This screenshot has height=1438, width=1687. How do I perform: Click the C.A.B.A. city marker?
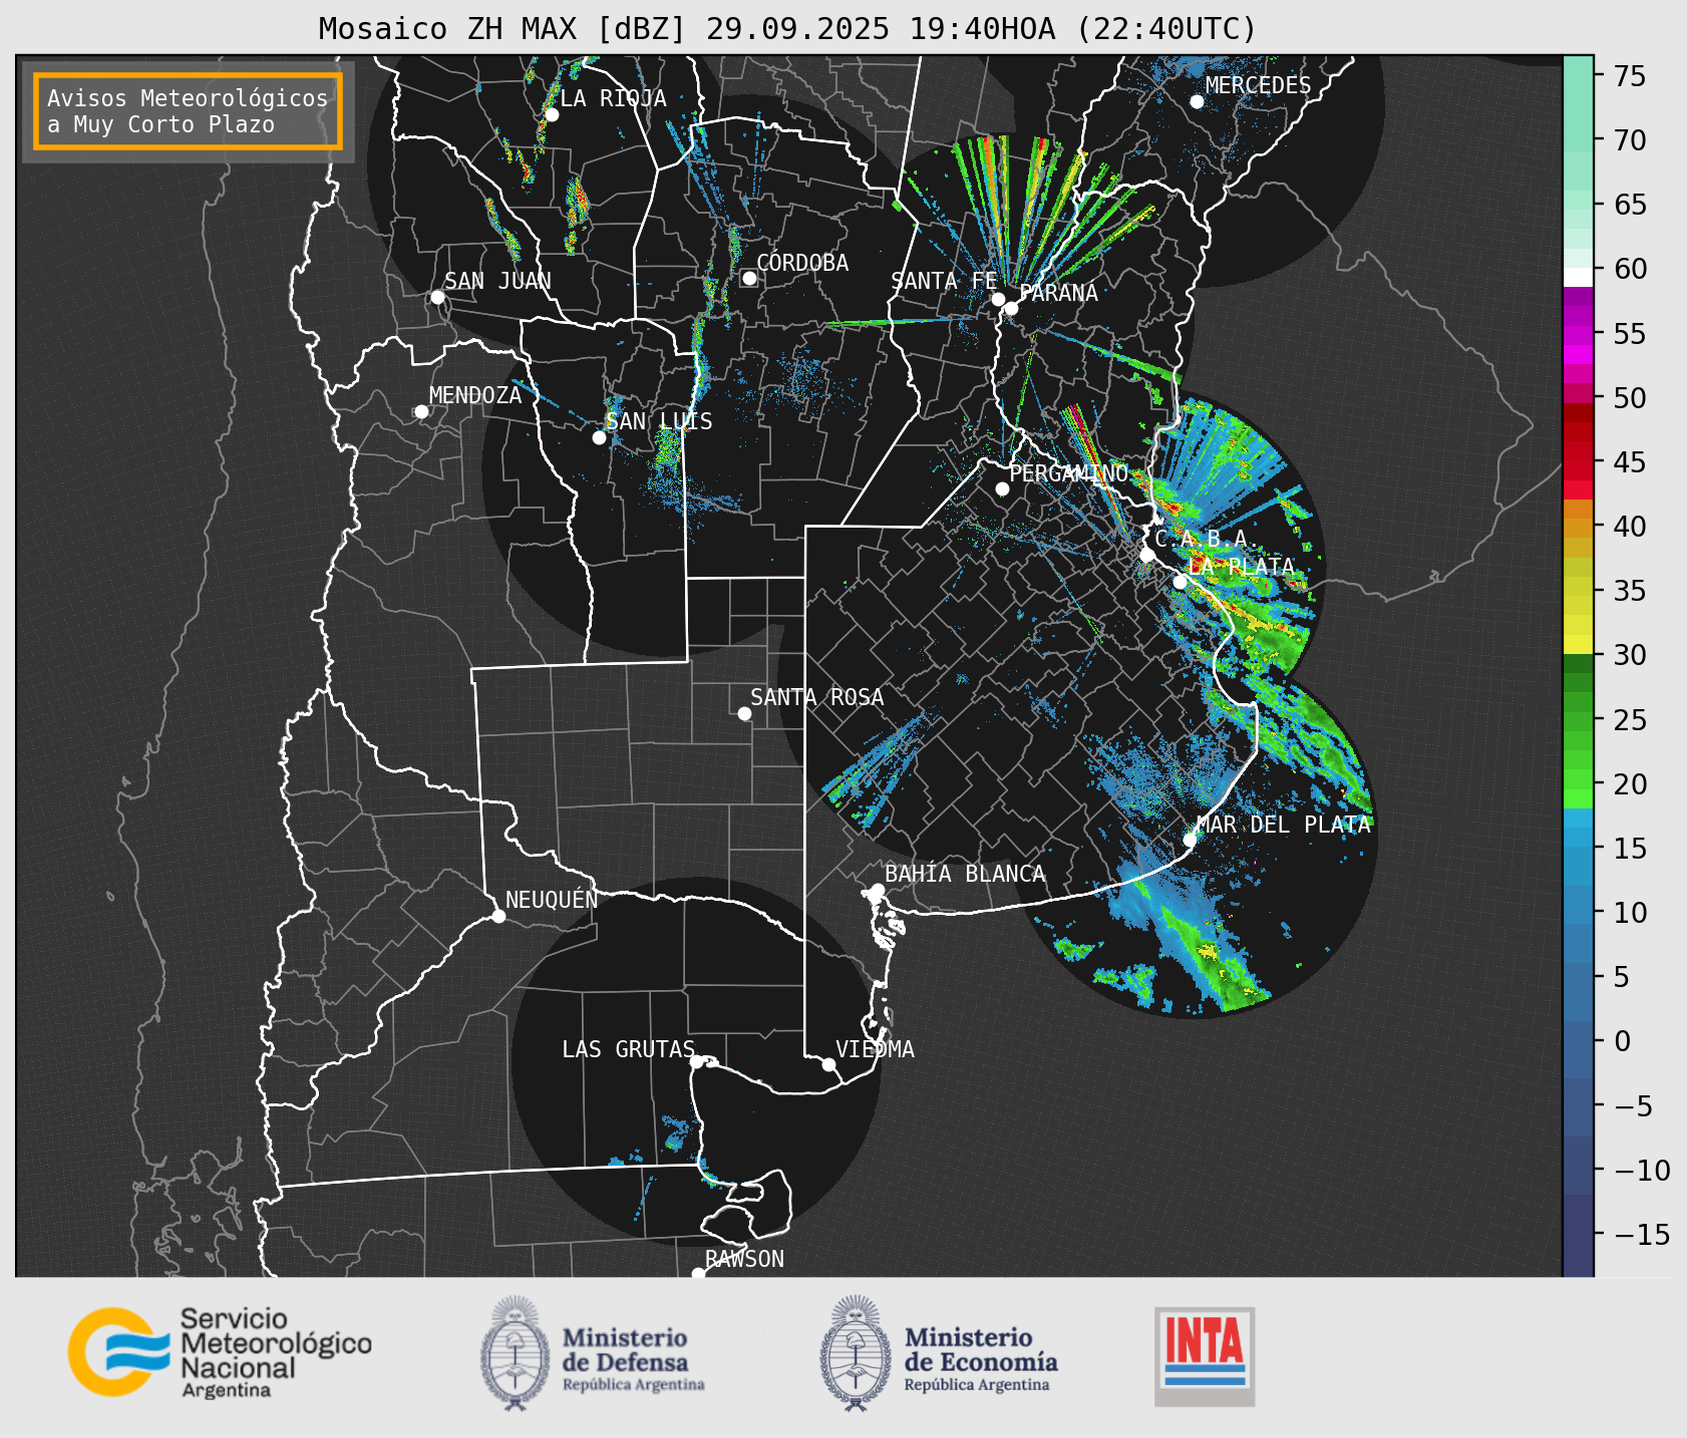1147,555
